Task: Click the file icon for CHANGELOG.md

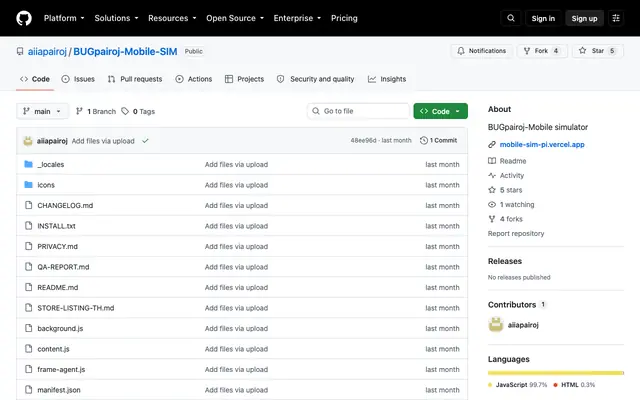Action: click(x=28, y=205)
